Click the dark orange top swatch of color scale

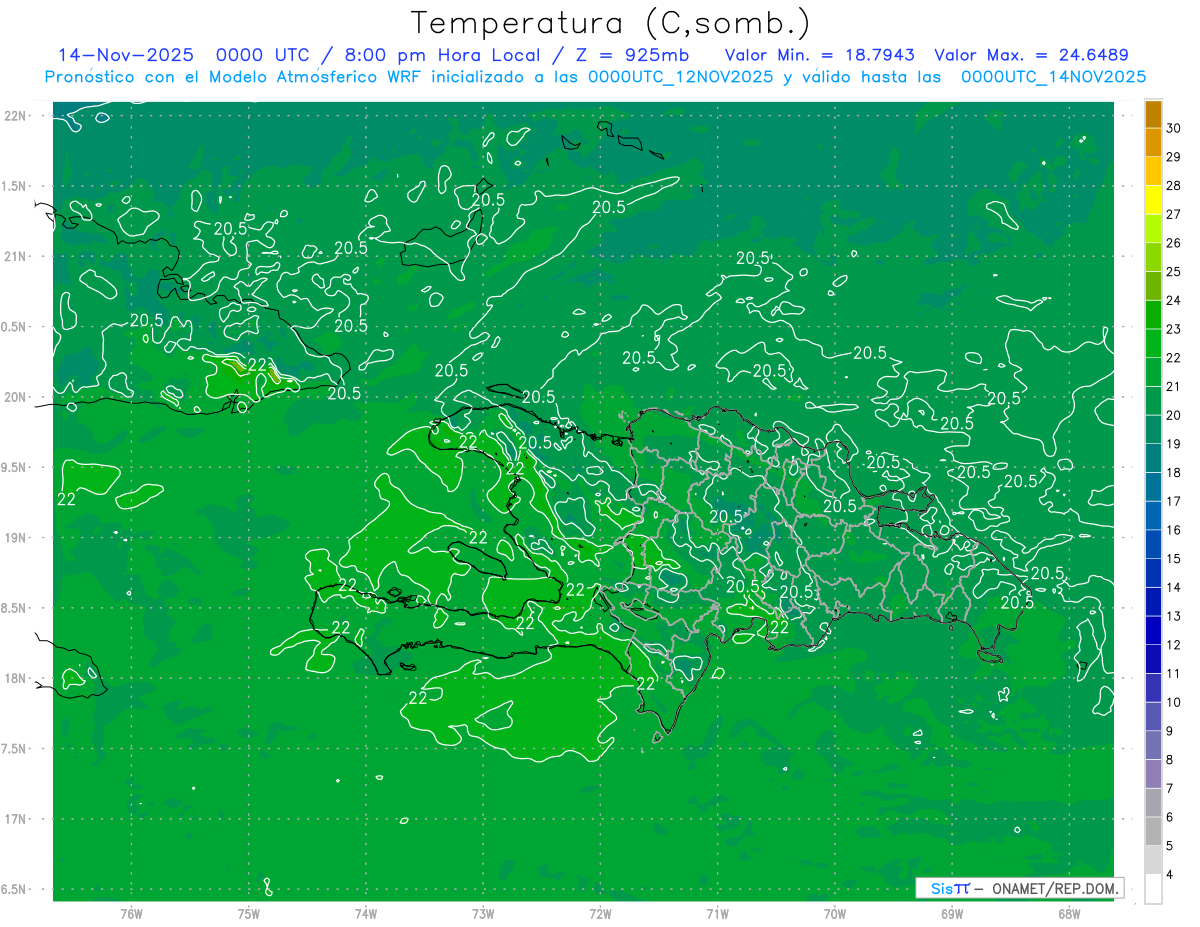click(x=1153, y=114)
